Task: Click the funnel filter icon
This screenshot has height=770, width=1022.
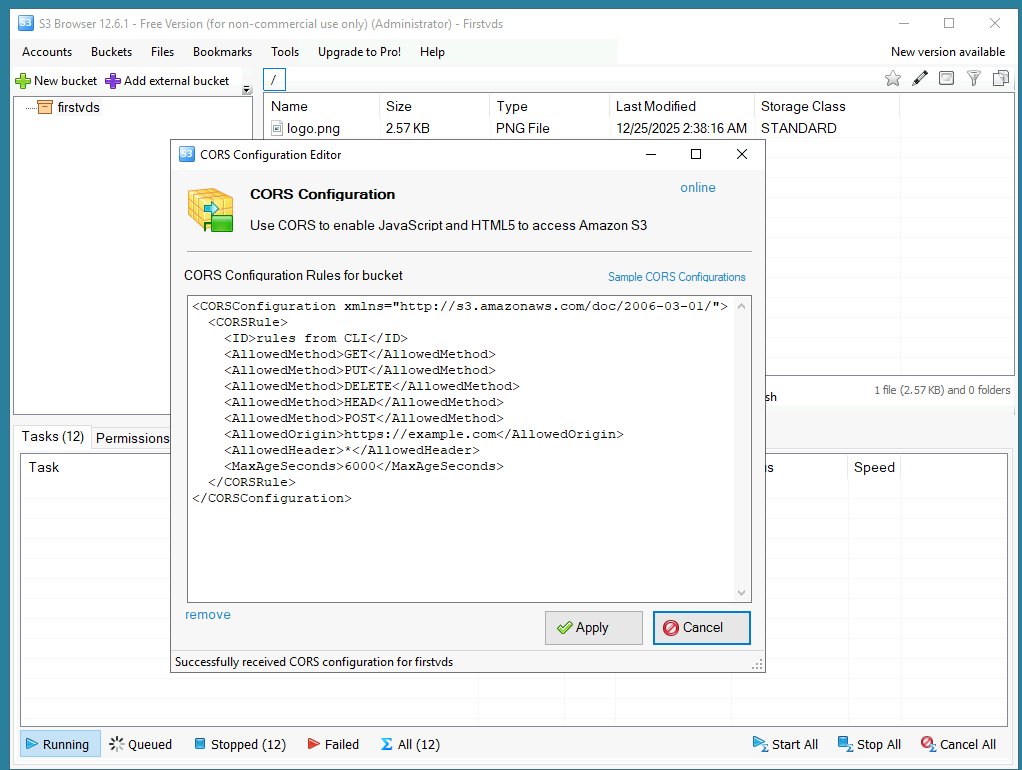Action: (x=973, y=79)
